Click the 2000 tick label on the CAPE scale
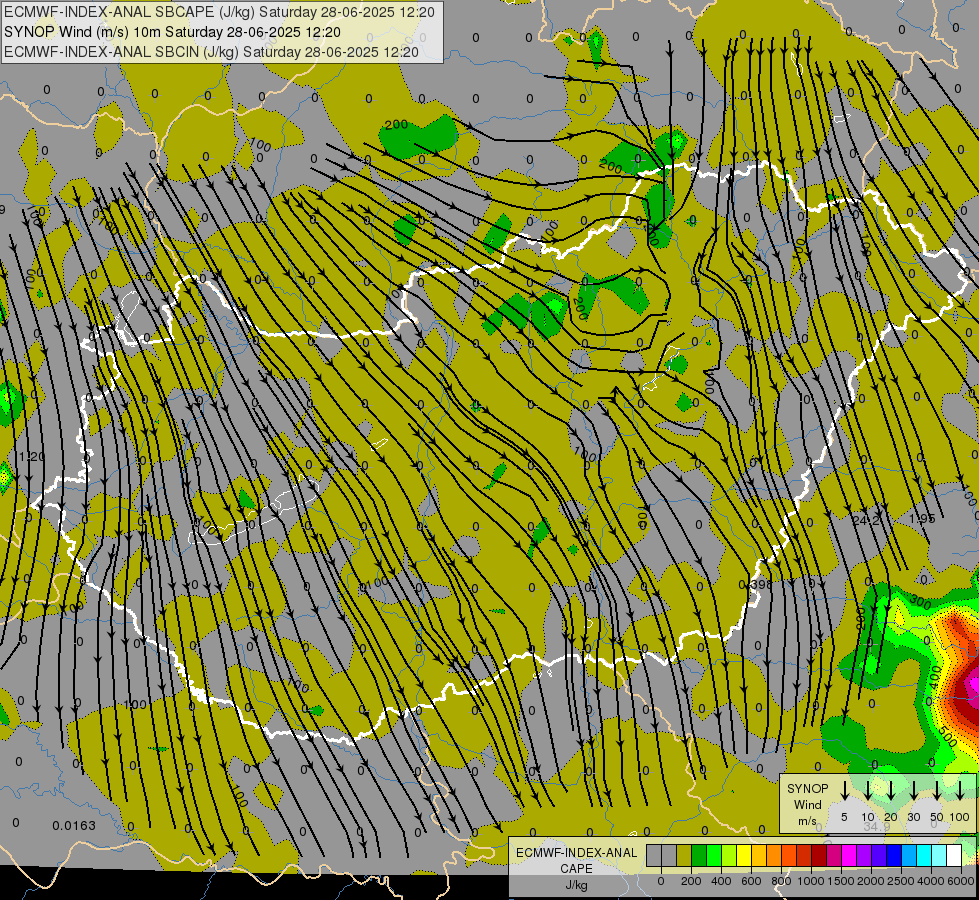The height and width of the screenshot is (900, 979). tap(871, 881)
